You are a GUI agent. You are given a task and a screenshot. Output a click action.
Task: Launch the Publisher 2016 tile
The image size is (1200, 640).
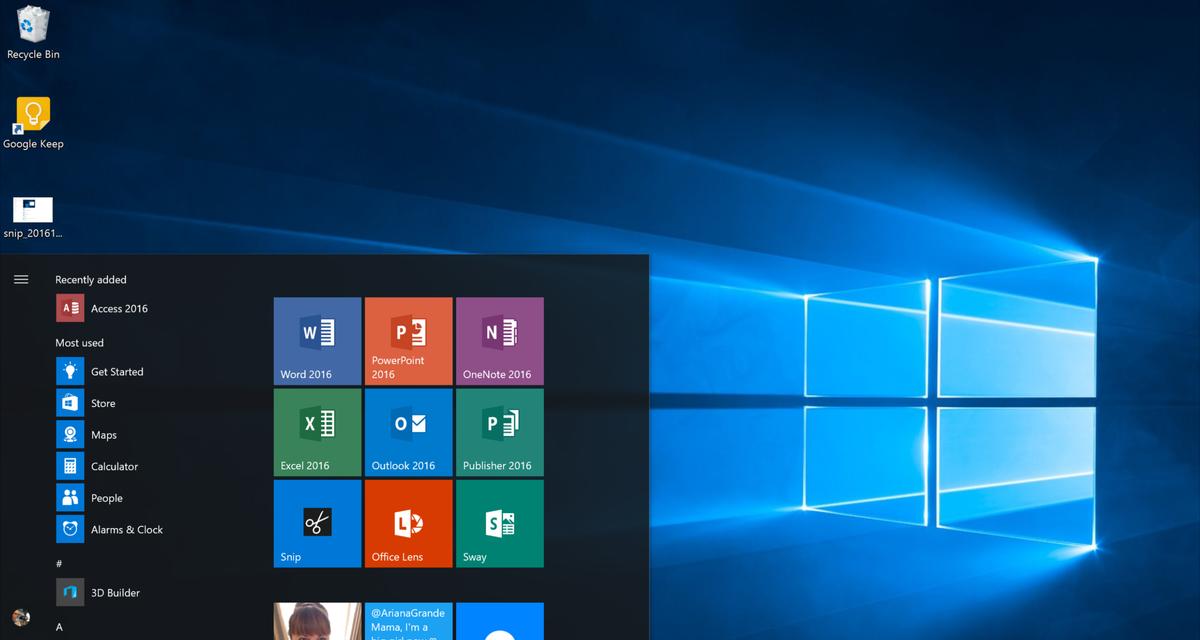(x=500, y=432)
